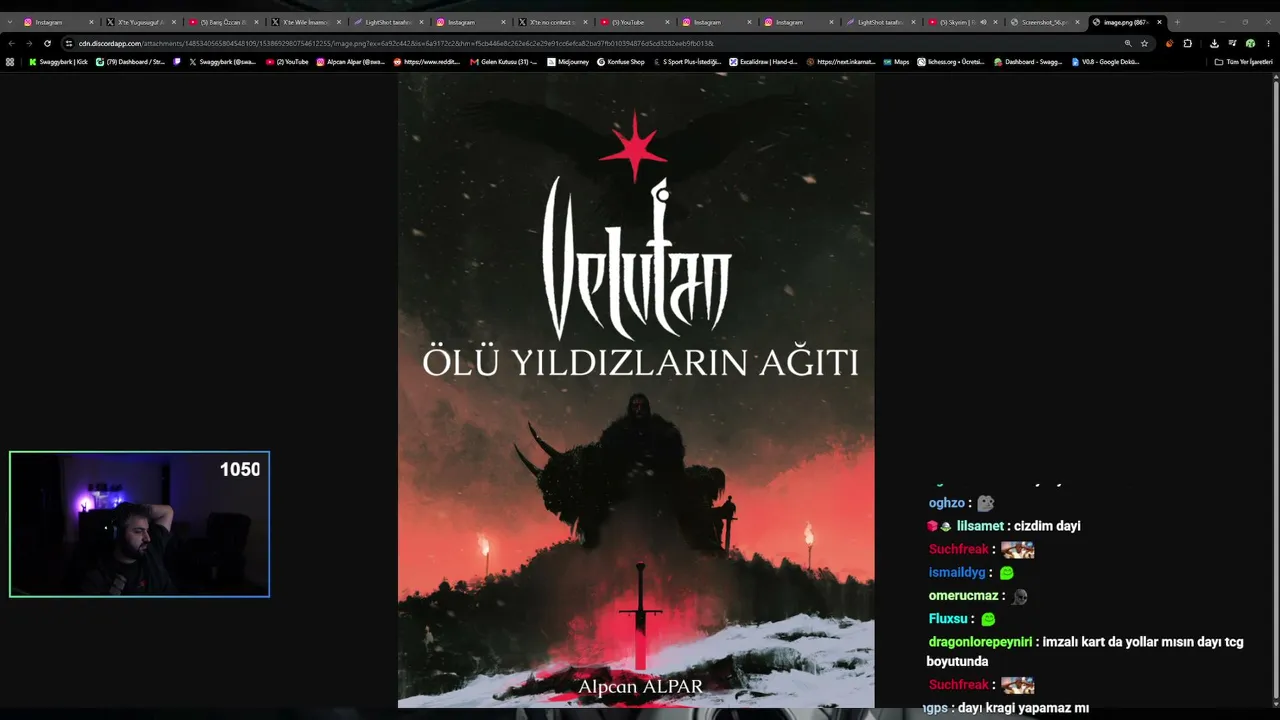Open the next.inkarnat bookmark

(x=841, y=62)
